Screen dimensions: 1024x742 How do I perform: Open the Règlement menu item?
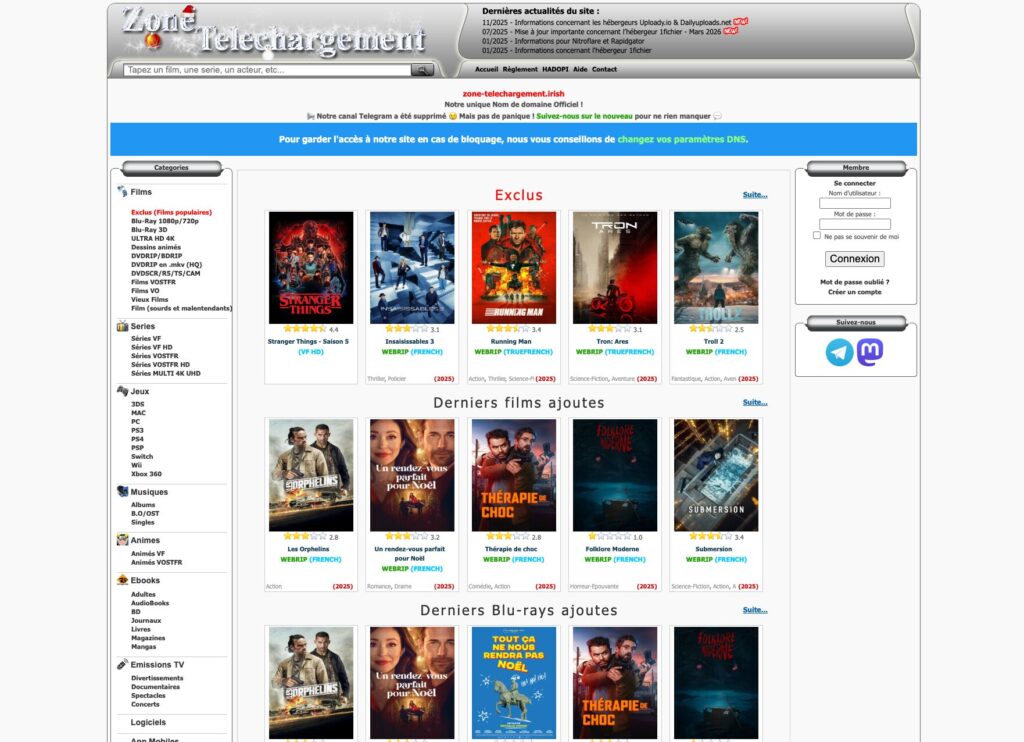pos(520,69)
